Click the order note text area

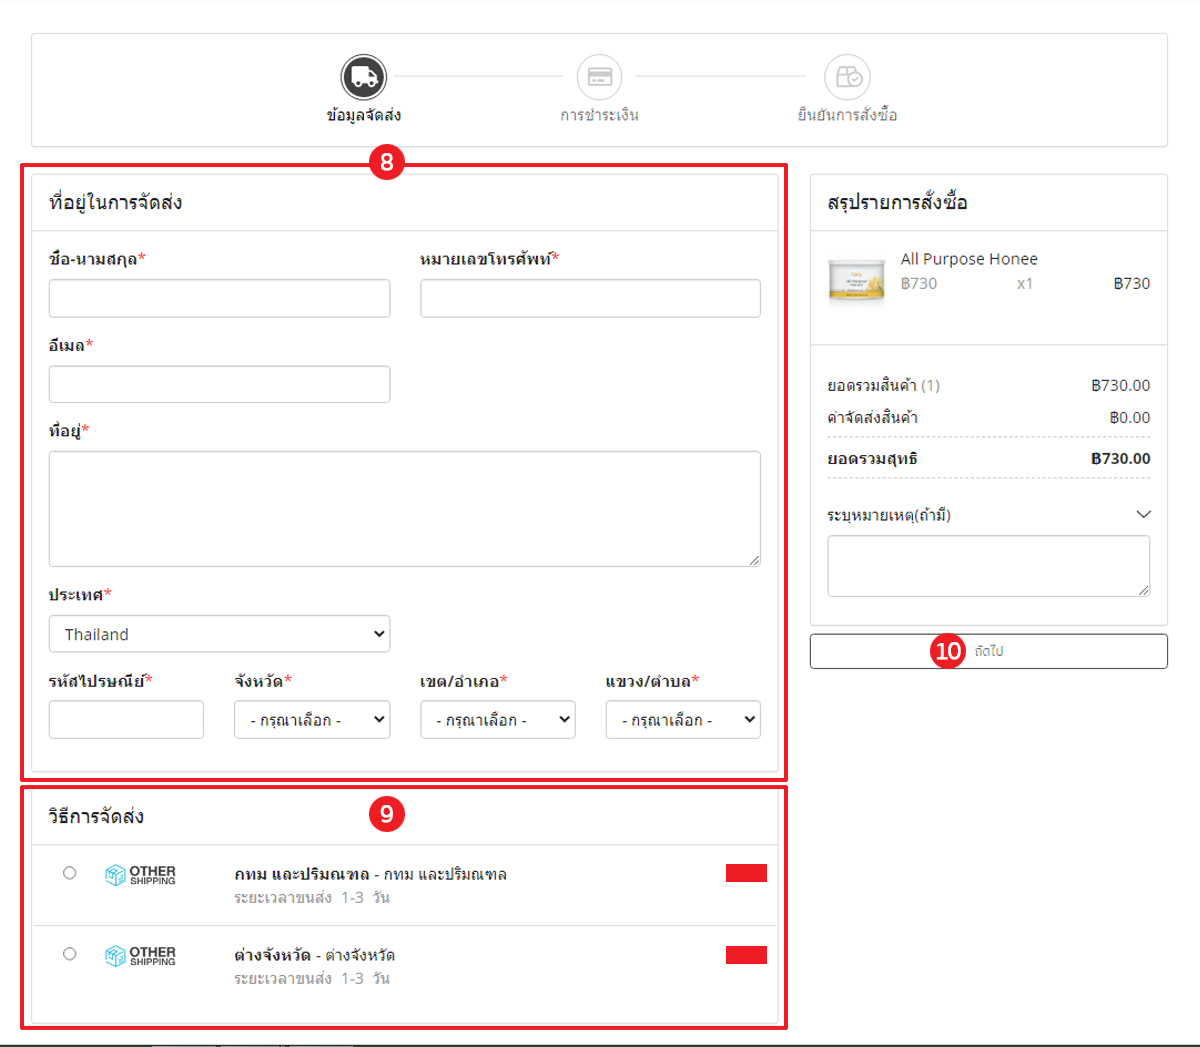[x=987, y=566]
